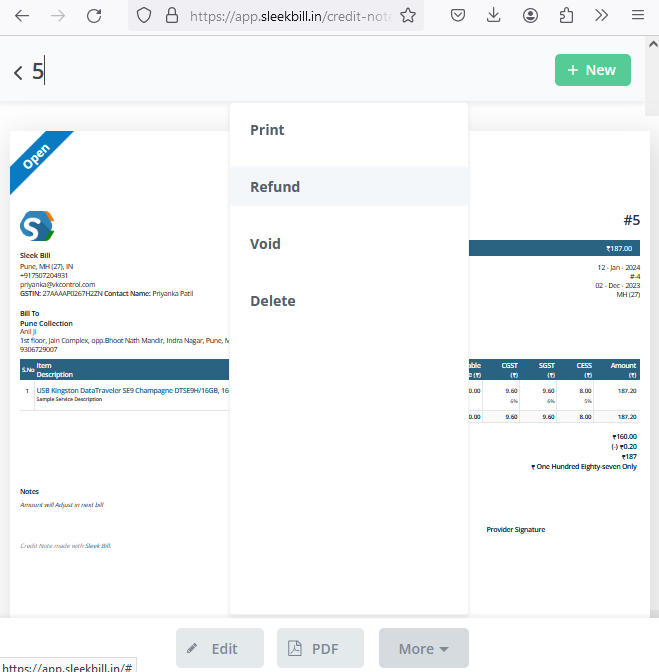Open the Firefox account profile icon
Image resolution: width=659 pixels, height=672 pixels.
click(530, 16)
